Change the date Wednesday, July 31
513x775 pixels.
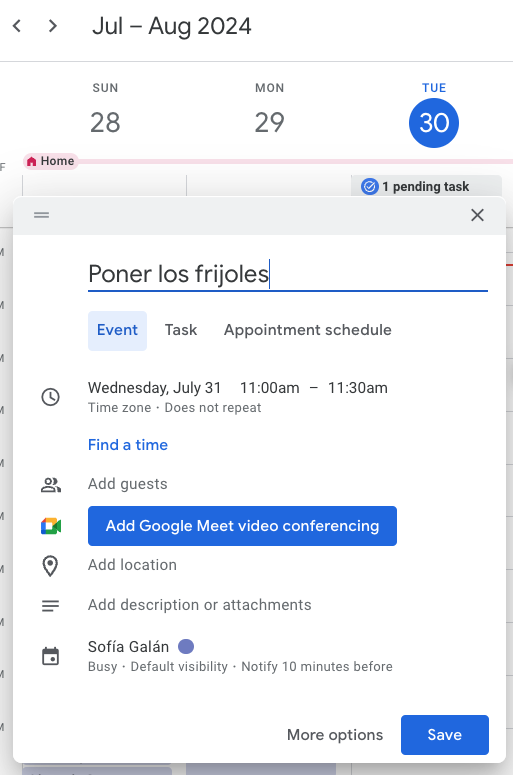point(154,388)
